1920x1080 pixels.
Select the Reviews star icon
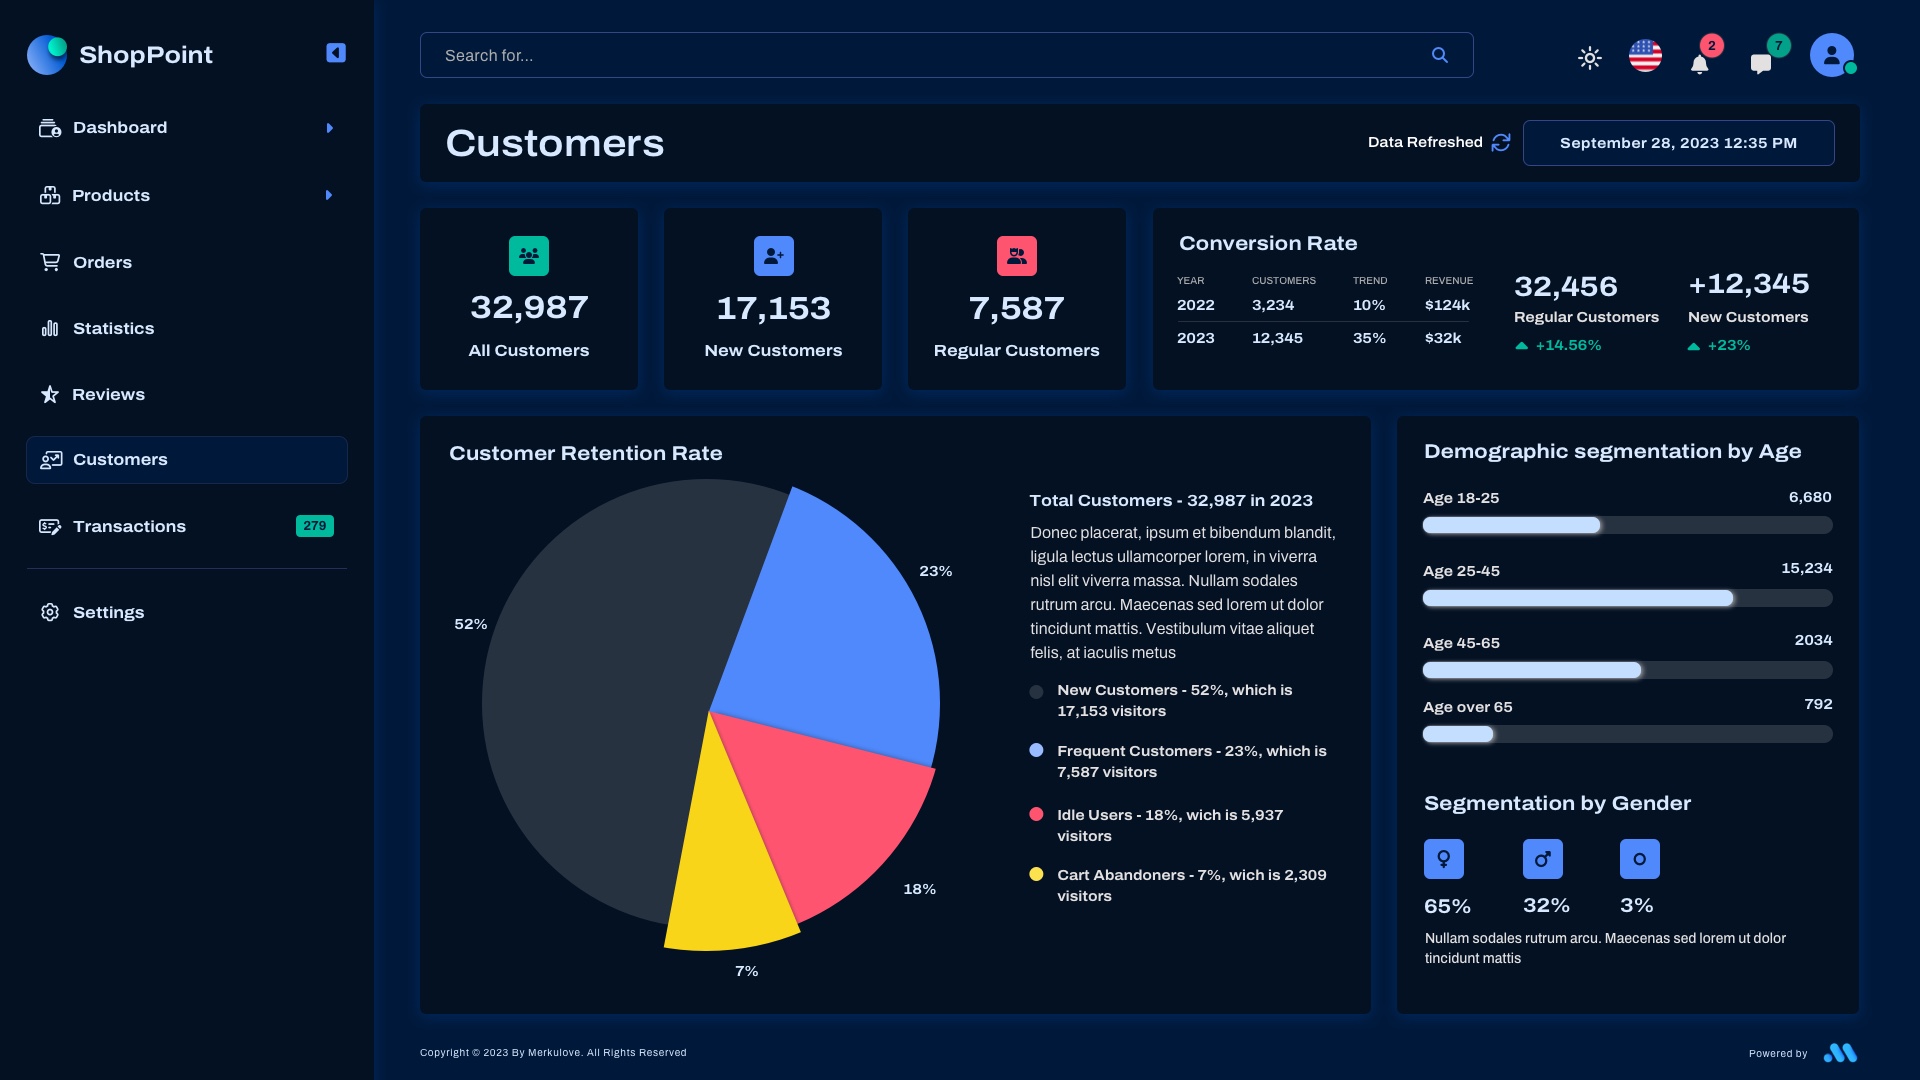pos(49,394)
